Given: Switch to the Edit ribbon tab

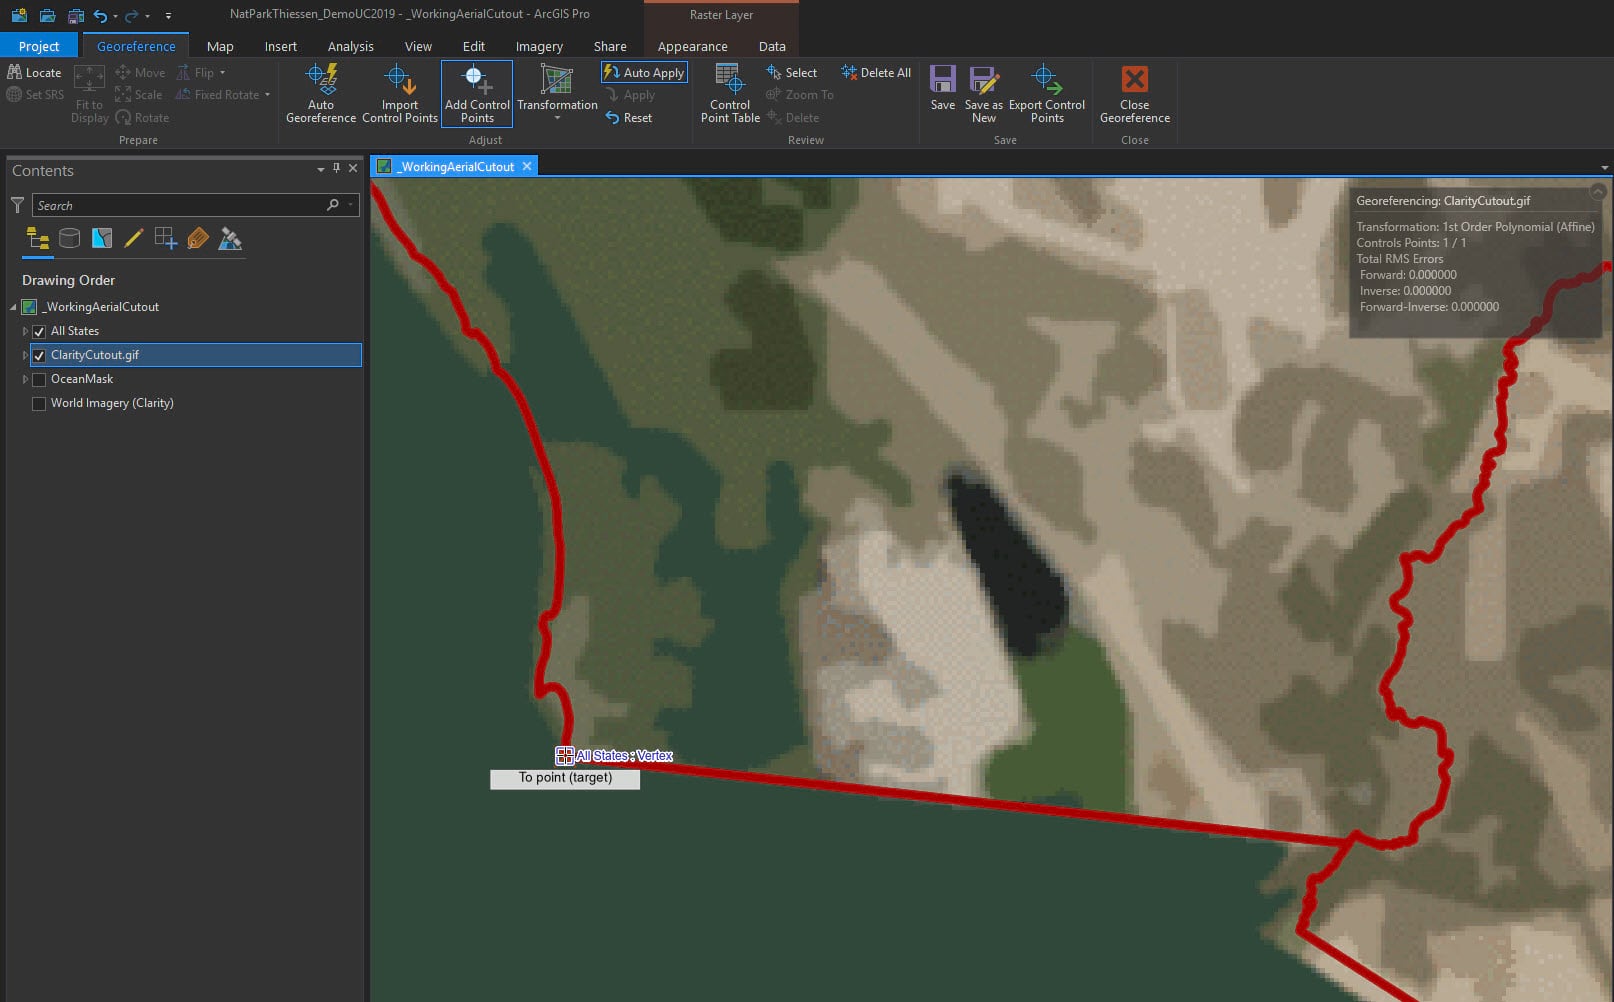Looking at the screenshot, I should (474, 46).
